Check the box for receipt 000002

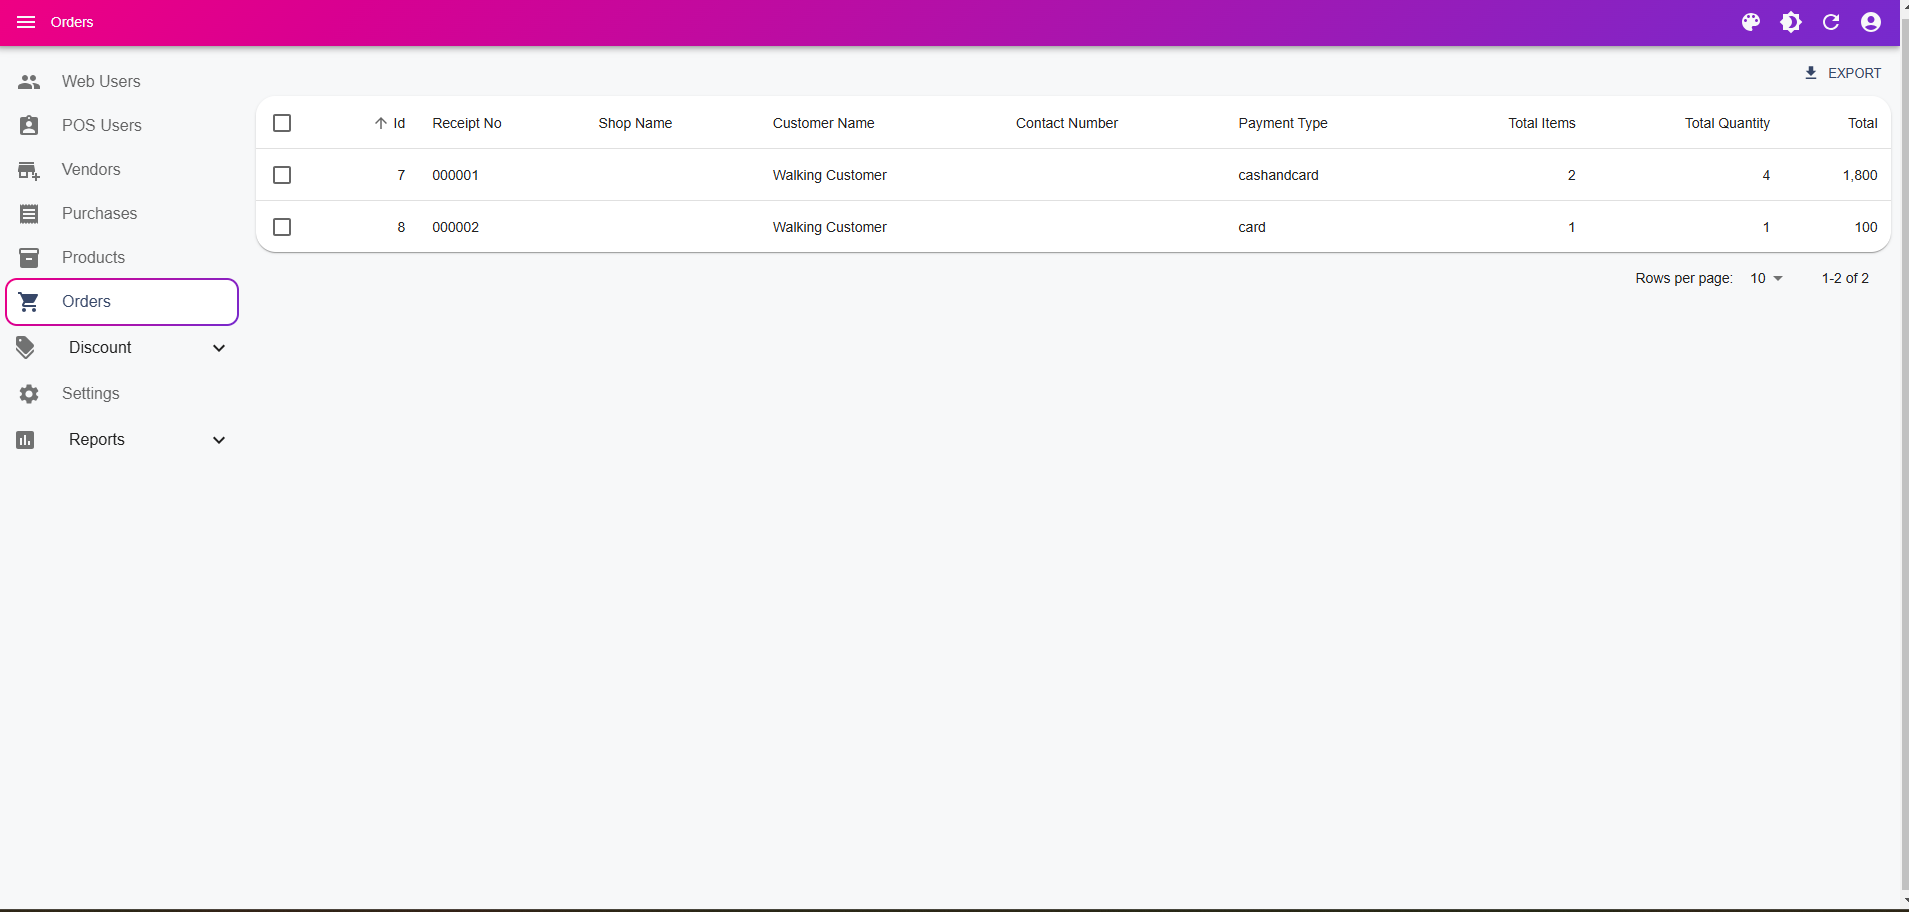pos(282,227)
